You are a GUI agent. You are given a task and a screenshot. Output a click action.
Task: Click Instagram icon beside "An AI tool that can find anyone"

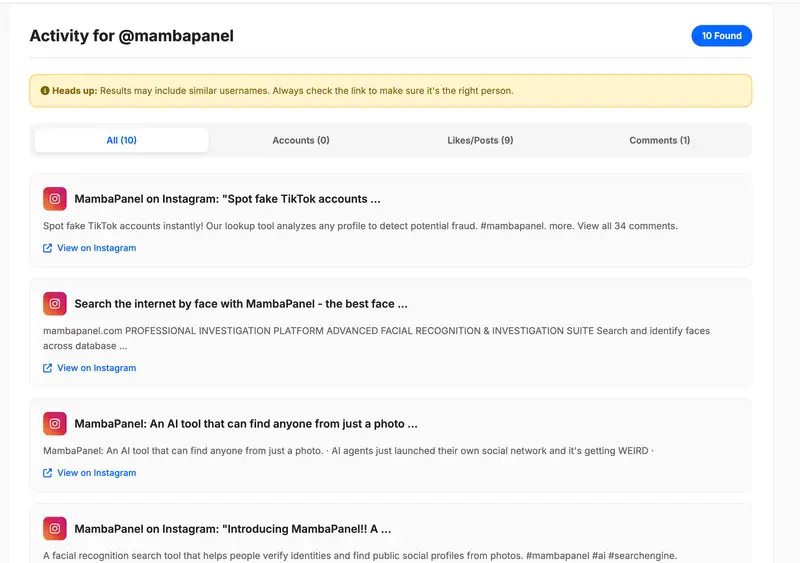pyautogui.click(x=55, y=424)
